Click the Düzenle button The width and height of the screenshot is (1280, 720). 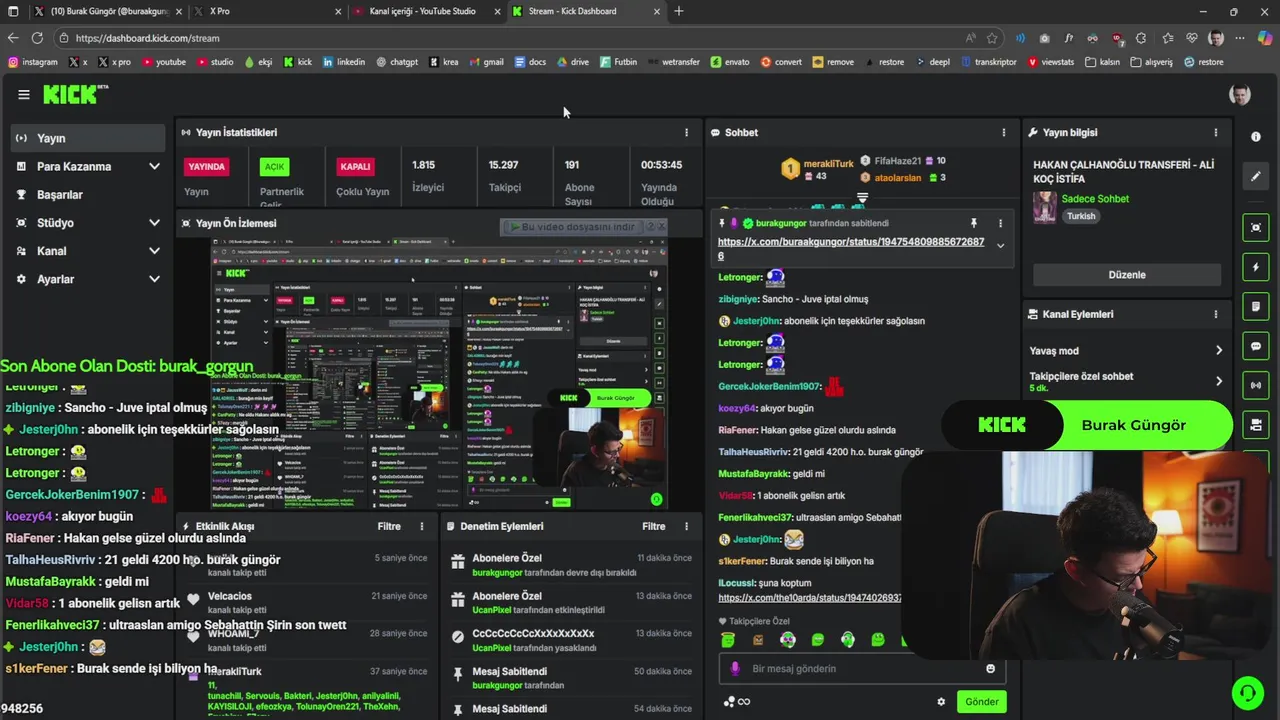pyautogui.click(x=1127, y=275)
